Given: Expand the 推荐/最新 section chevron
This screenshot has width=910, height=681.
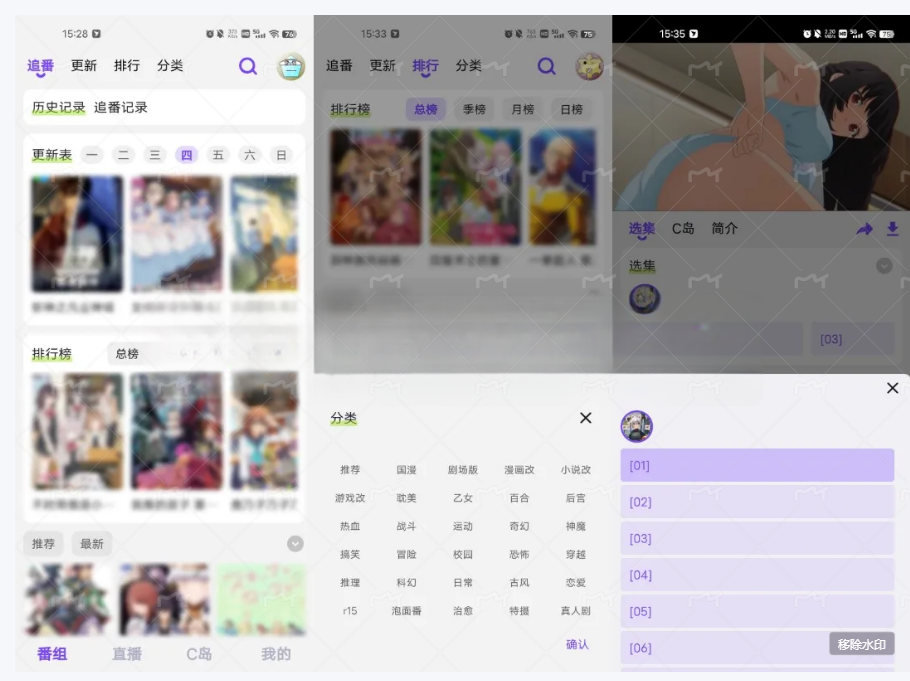Looking at the screenshot, I should [x=295, y=543].
